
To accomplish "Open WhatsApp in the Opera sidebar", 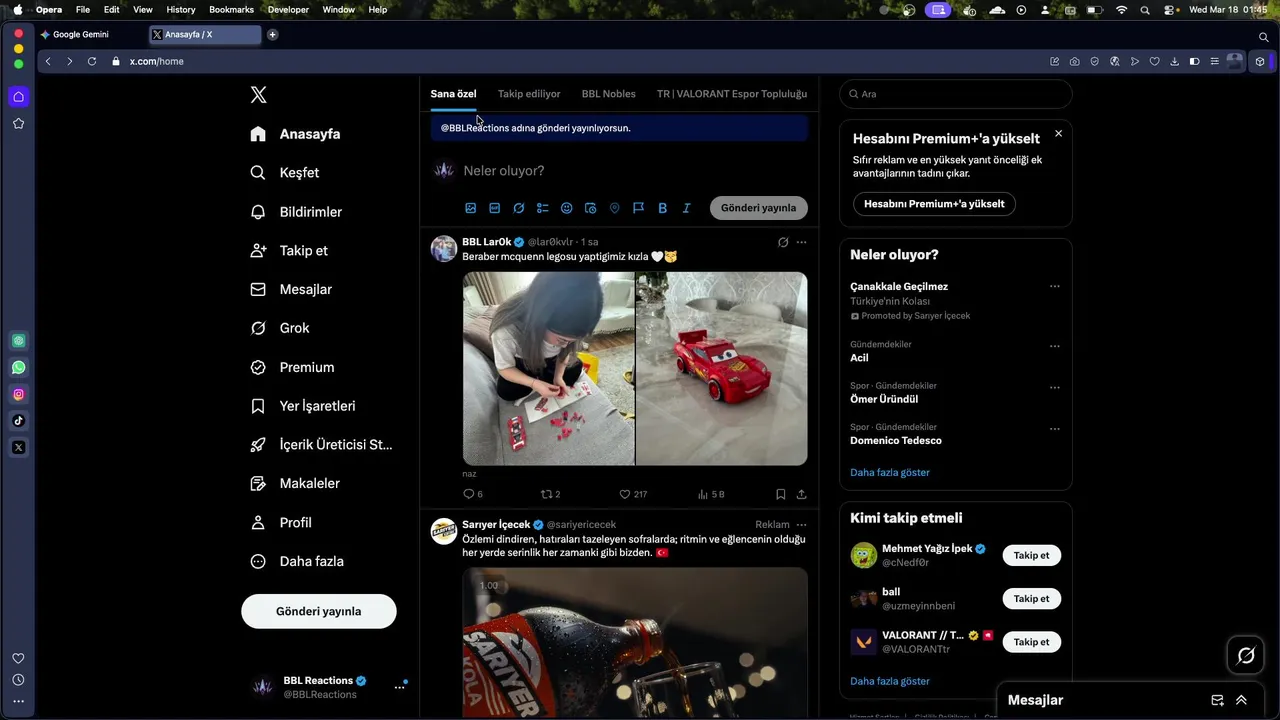I will tap(18, 367).
